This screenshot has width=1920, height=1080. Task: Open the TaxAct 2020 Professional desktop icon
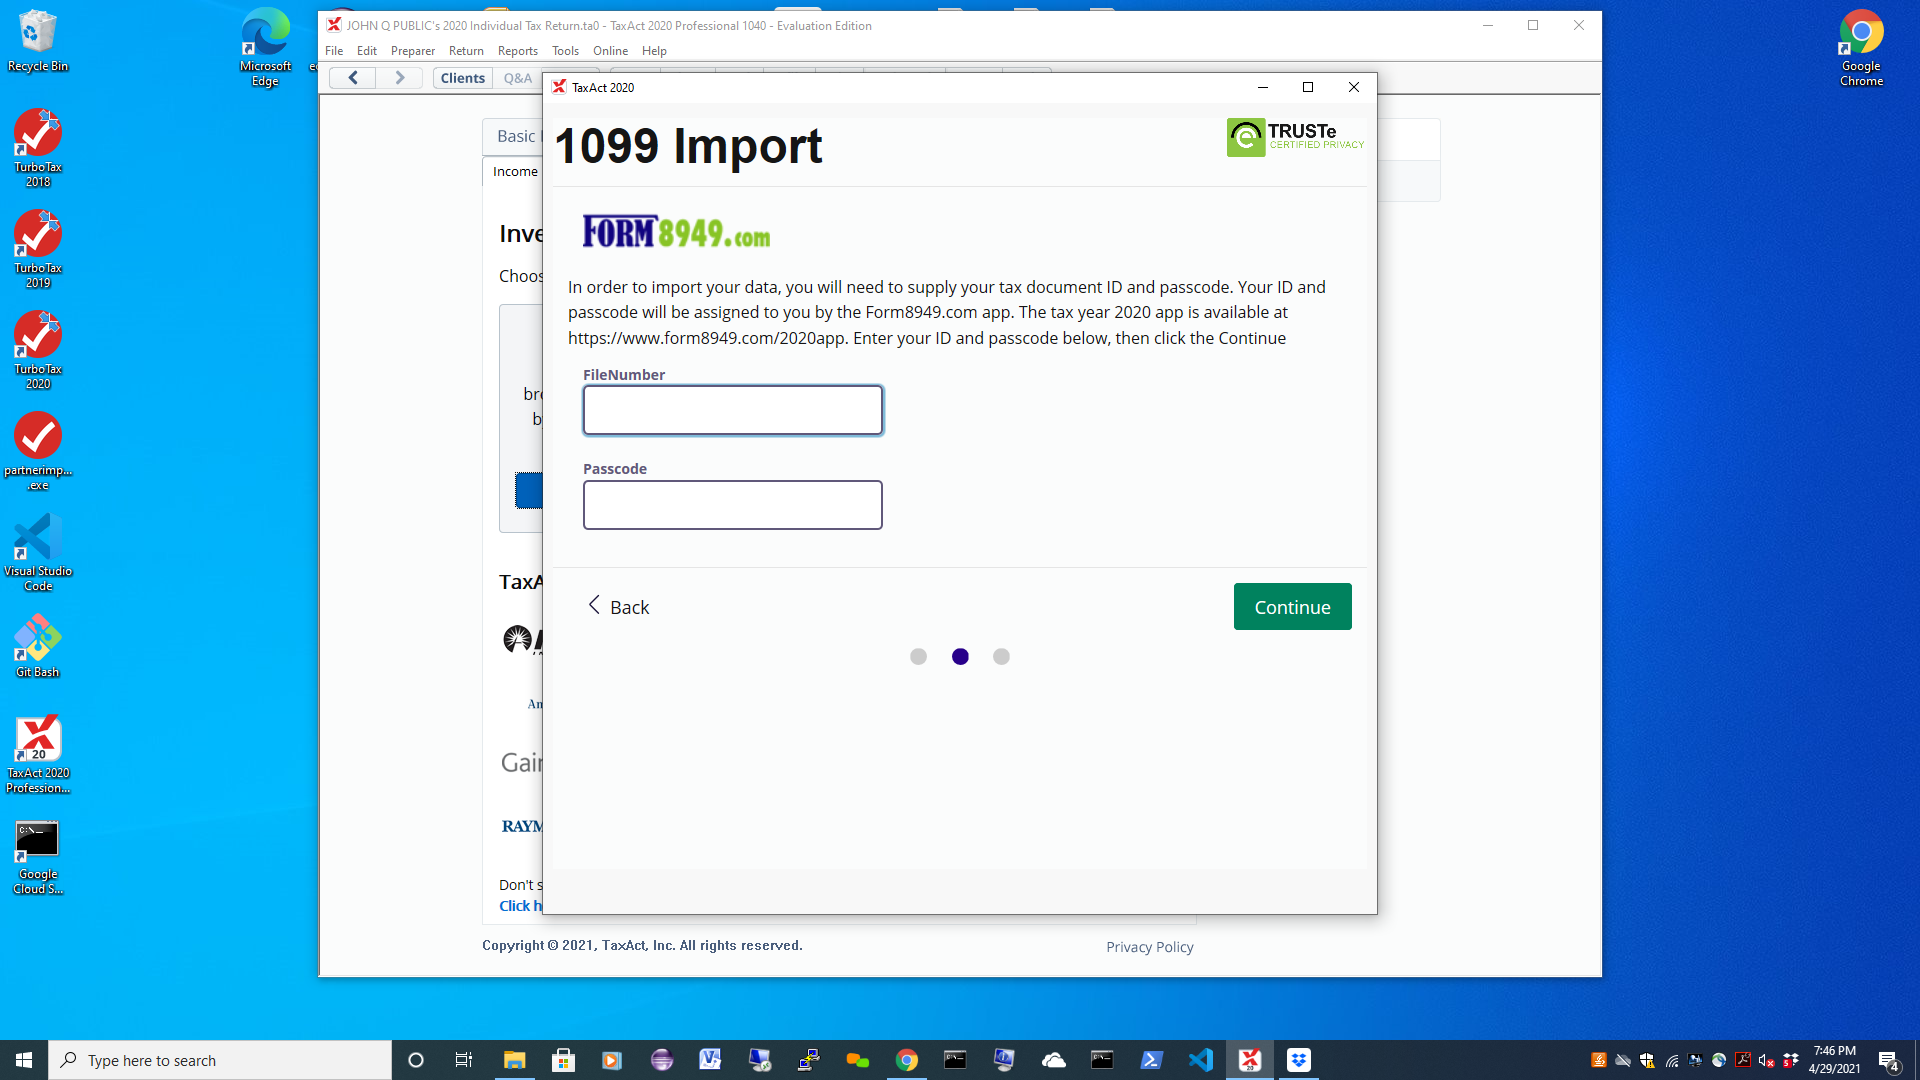38,755
